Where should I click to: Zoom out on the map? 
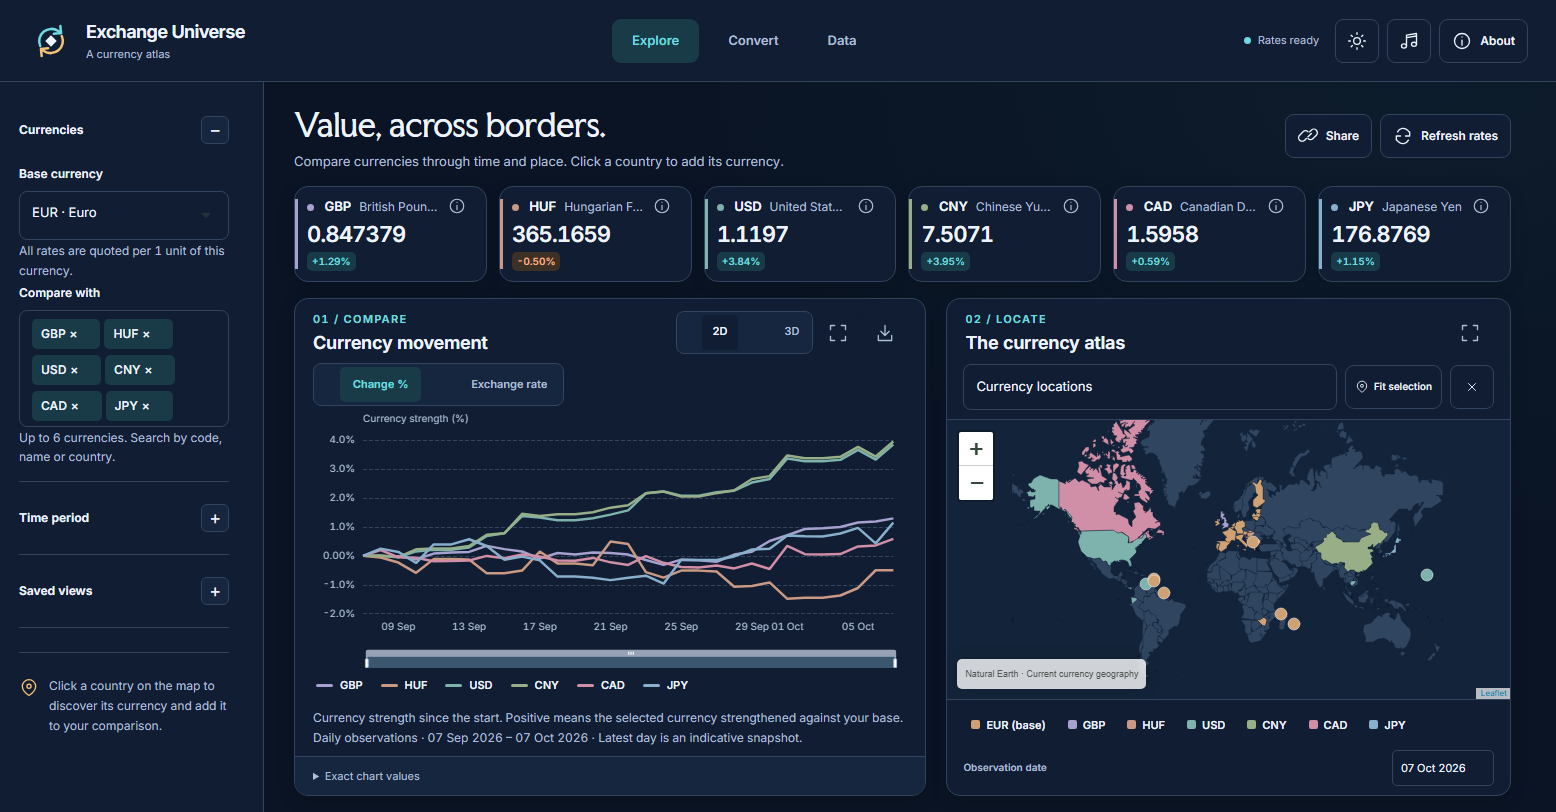coord(976,483)
